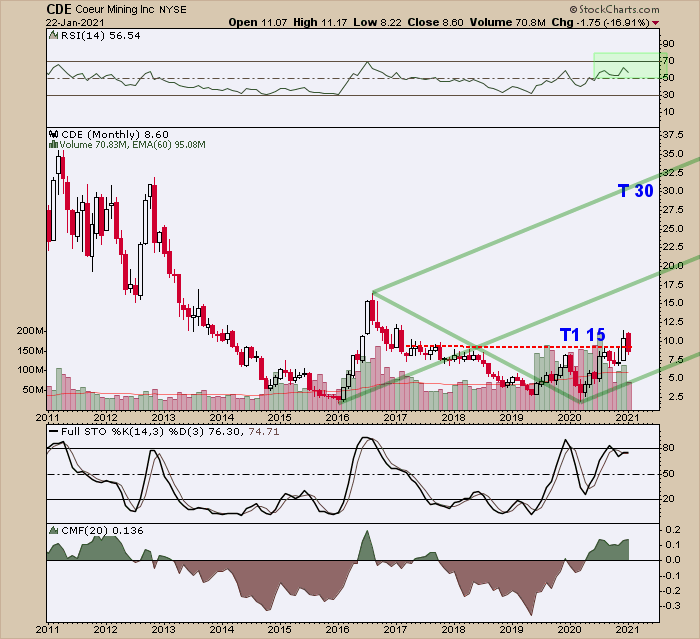This screenshot has height=639, width=700.
Task: Click the 74.71 %D value
Action: click(263, 431)
